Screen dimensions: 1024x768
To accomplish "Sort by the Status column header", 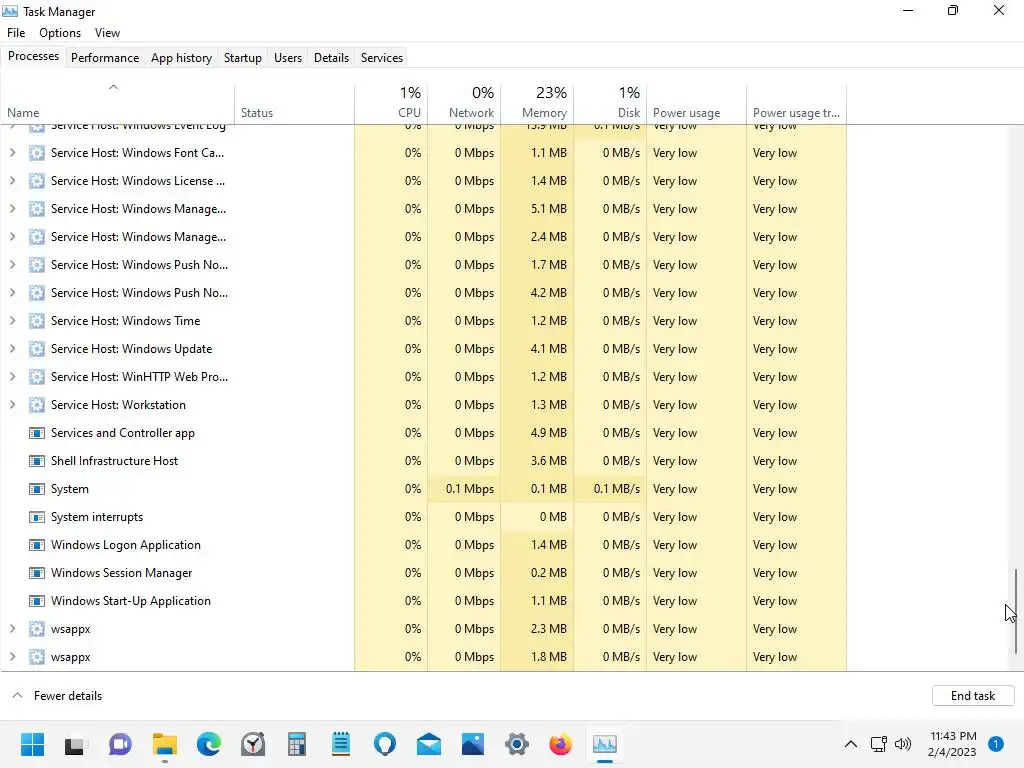I will [x=295, y=103].
